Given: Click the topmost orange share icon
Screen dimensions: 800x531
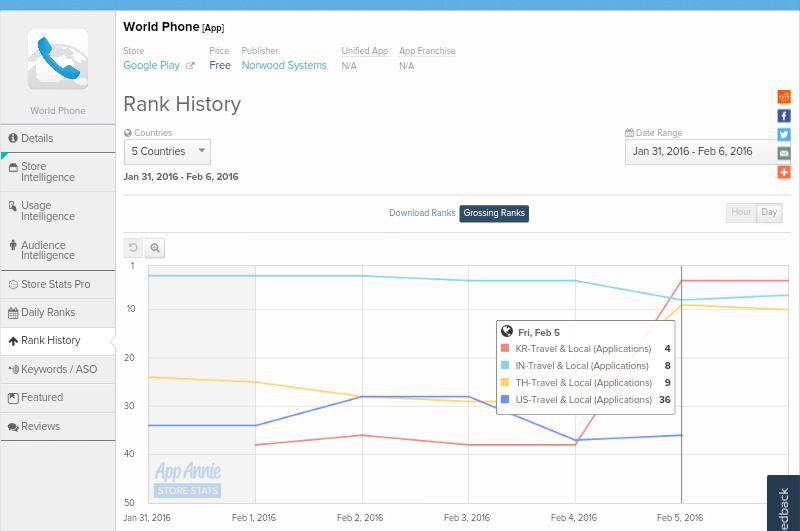Looking at the screenshot, I should tap(784, 97).
